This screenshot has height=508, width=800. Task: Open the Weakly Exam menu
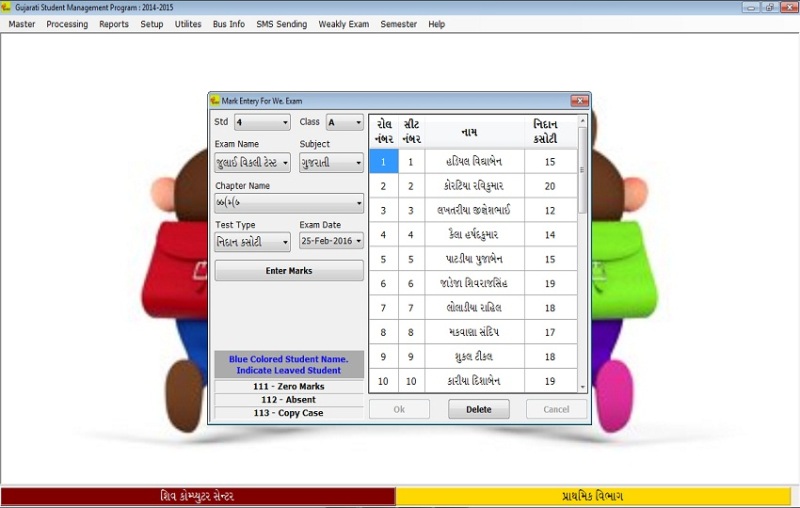coord(343,24)
